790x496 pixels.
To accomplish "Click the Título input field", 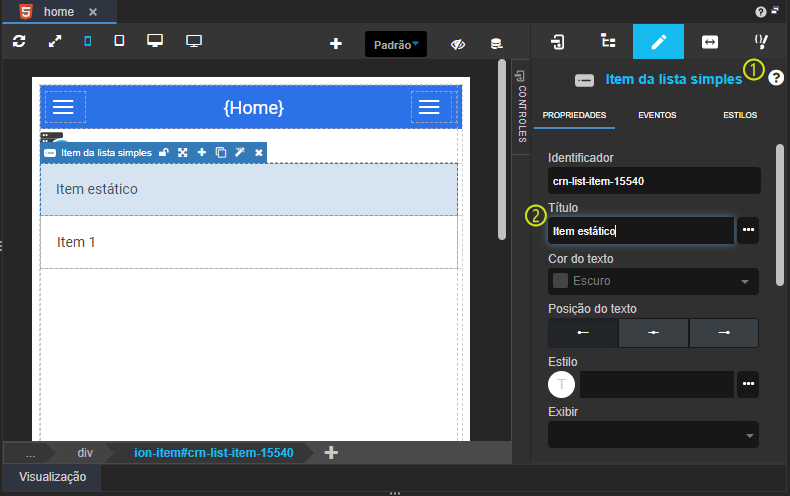I will pyautogui.click(x=641, y=231).
